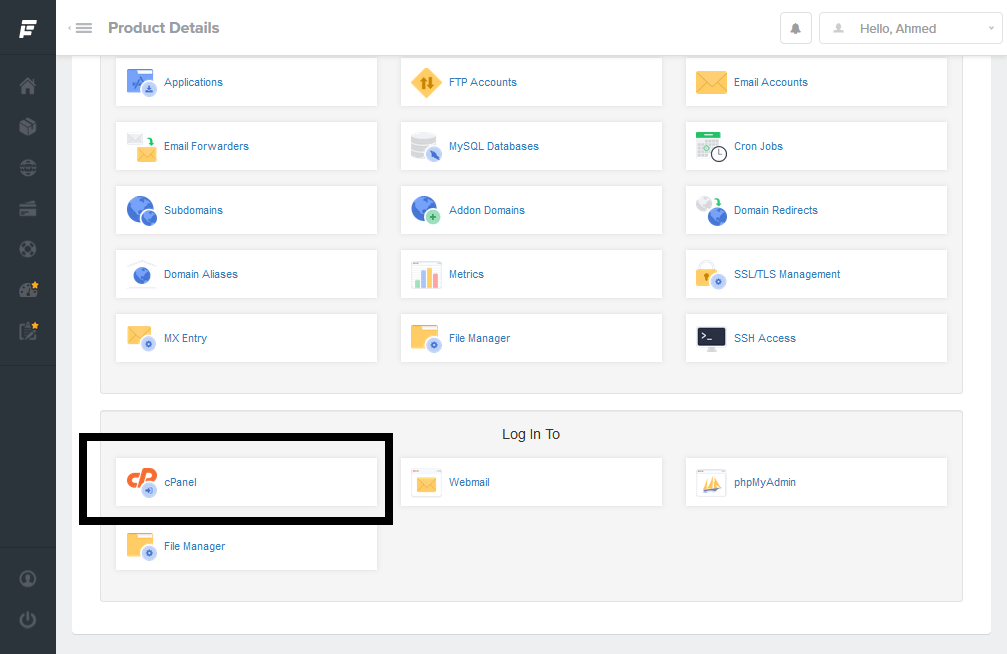Click the Cron Jobs calendar clock icon
Viewport: 1007px width, 654px height.
pos(711,146)
